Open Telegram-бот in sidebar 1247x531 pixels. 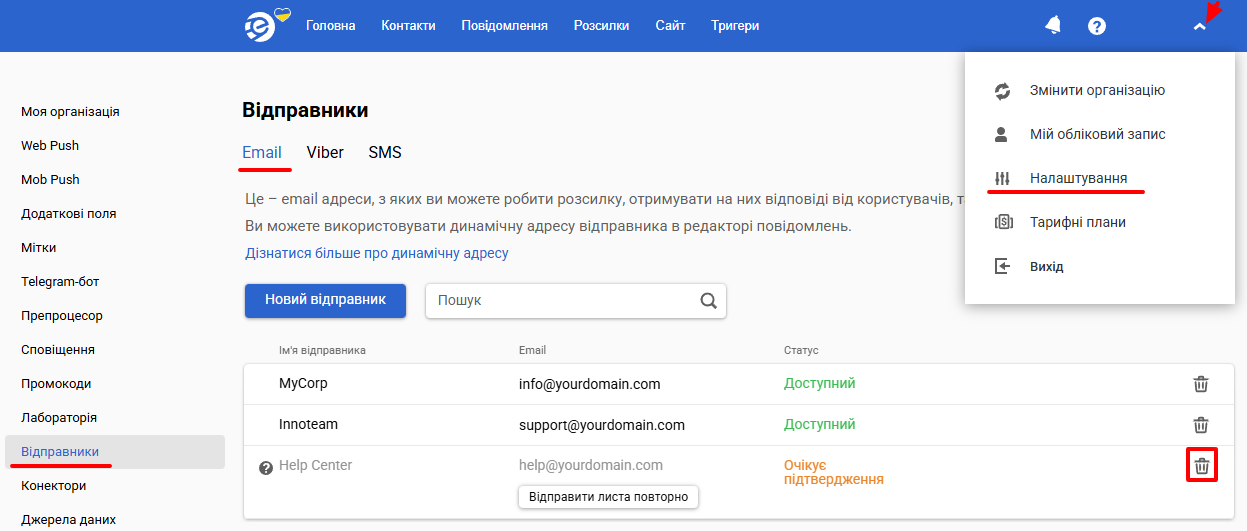coord(60,282)
